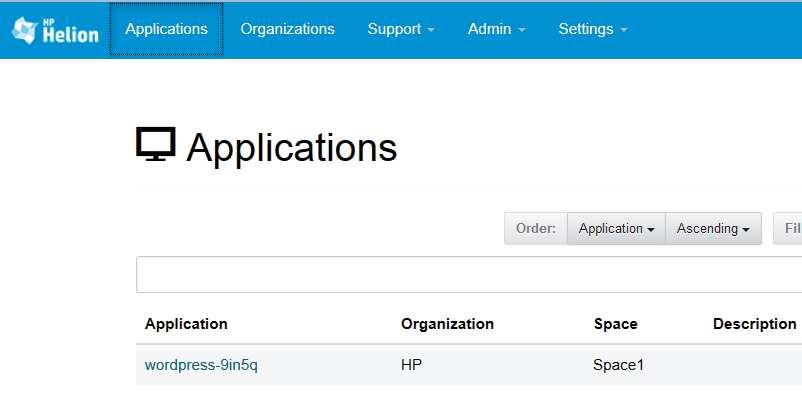This screenshot has height=403, width=802.
Task: Open the wordpress-9in5q application link
Action: (202, 365)
